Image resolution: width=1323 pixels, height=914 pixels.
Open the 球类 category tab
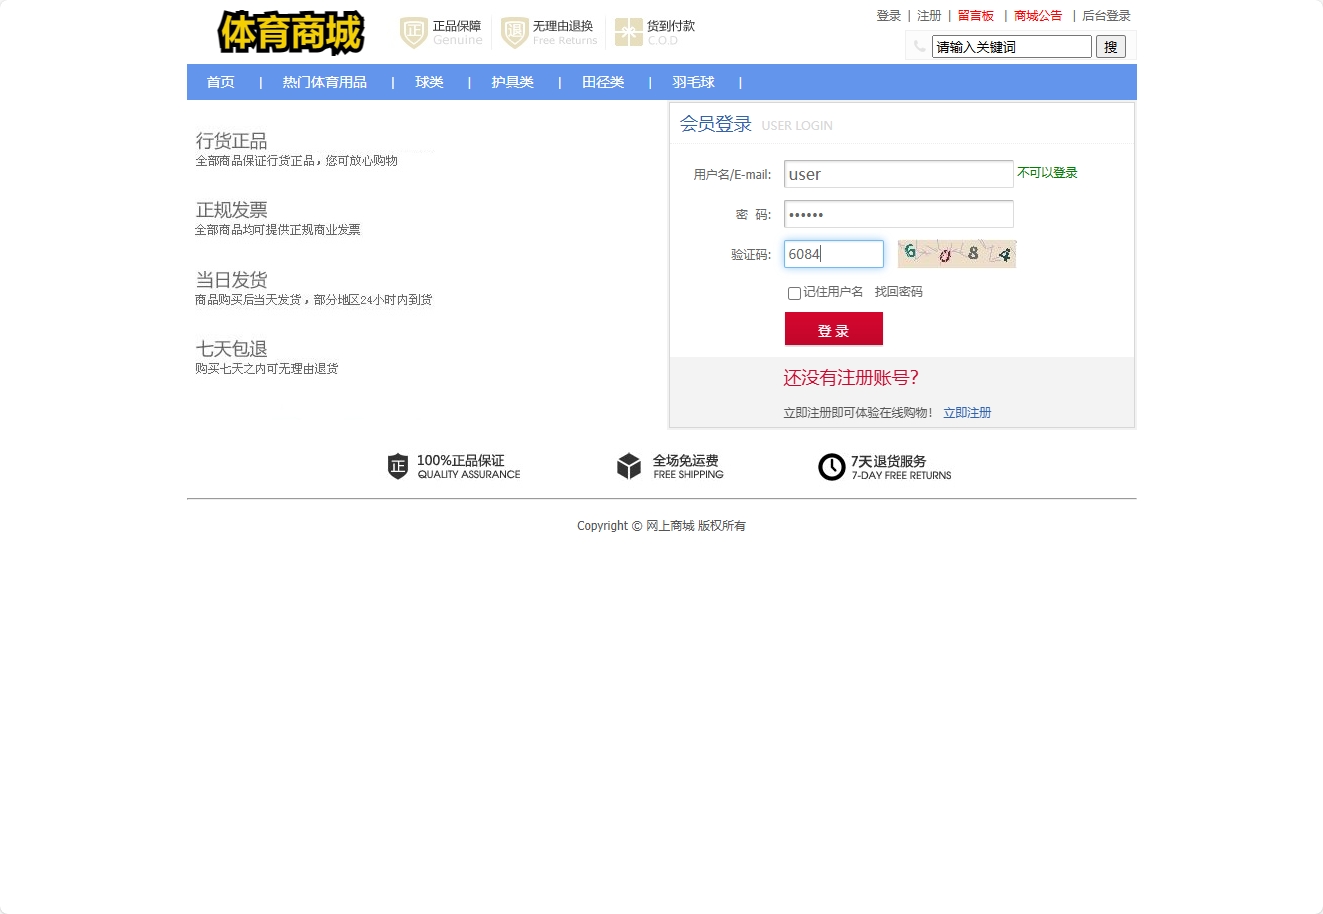(x=429, y=82)
